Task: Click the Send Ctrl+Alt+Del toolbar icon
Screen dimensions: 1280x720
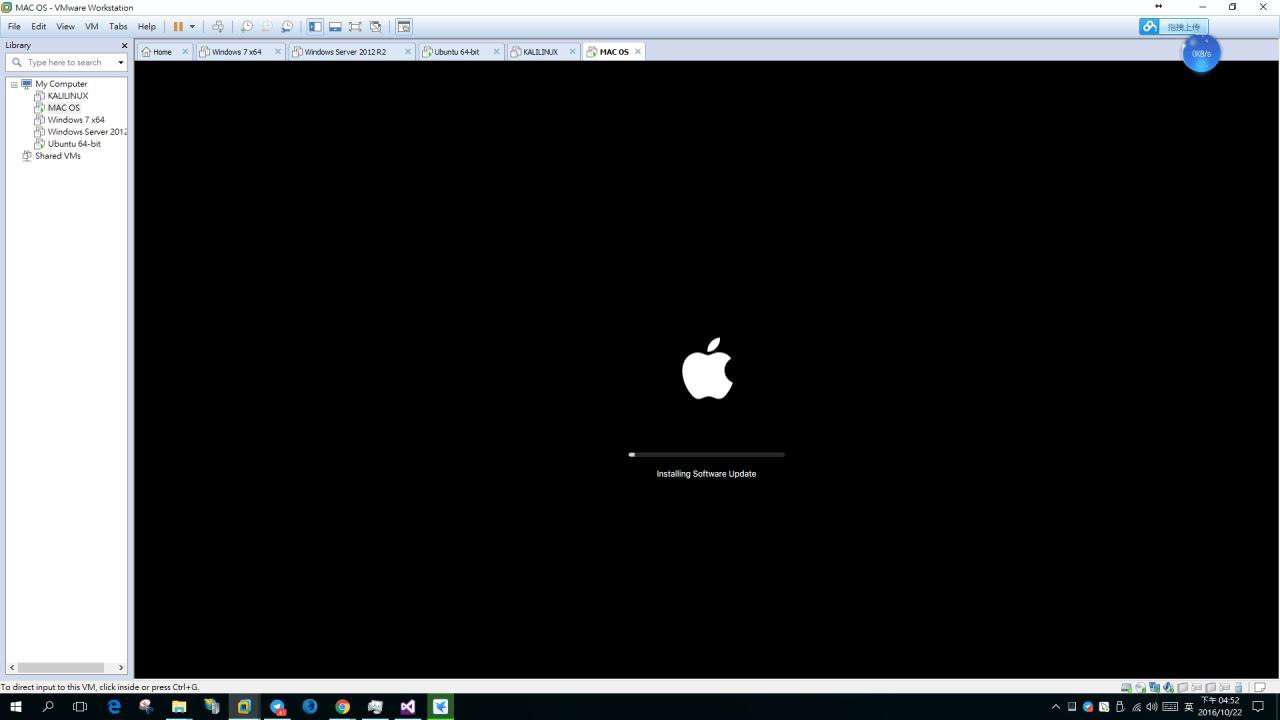Action: coord(218,27)
